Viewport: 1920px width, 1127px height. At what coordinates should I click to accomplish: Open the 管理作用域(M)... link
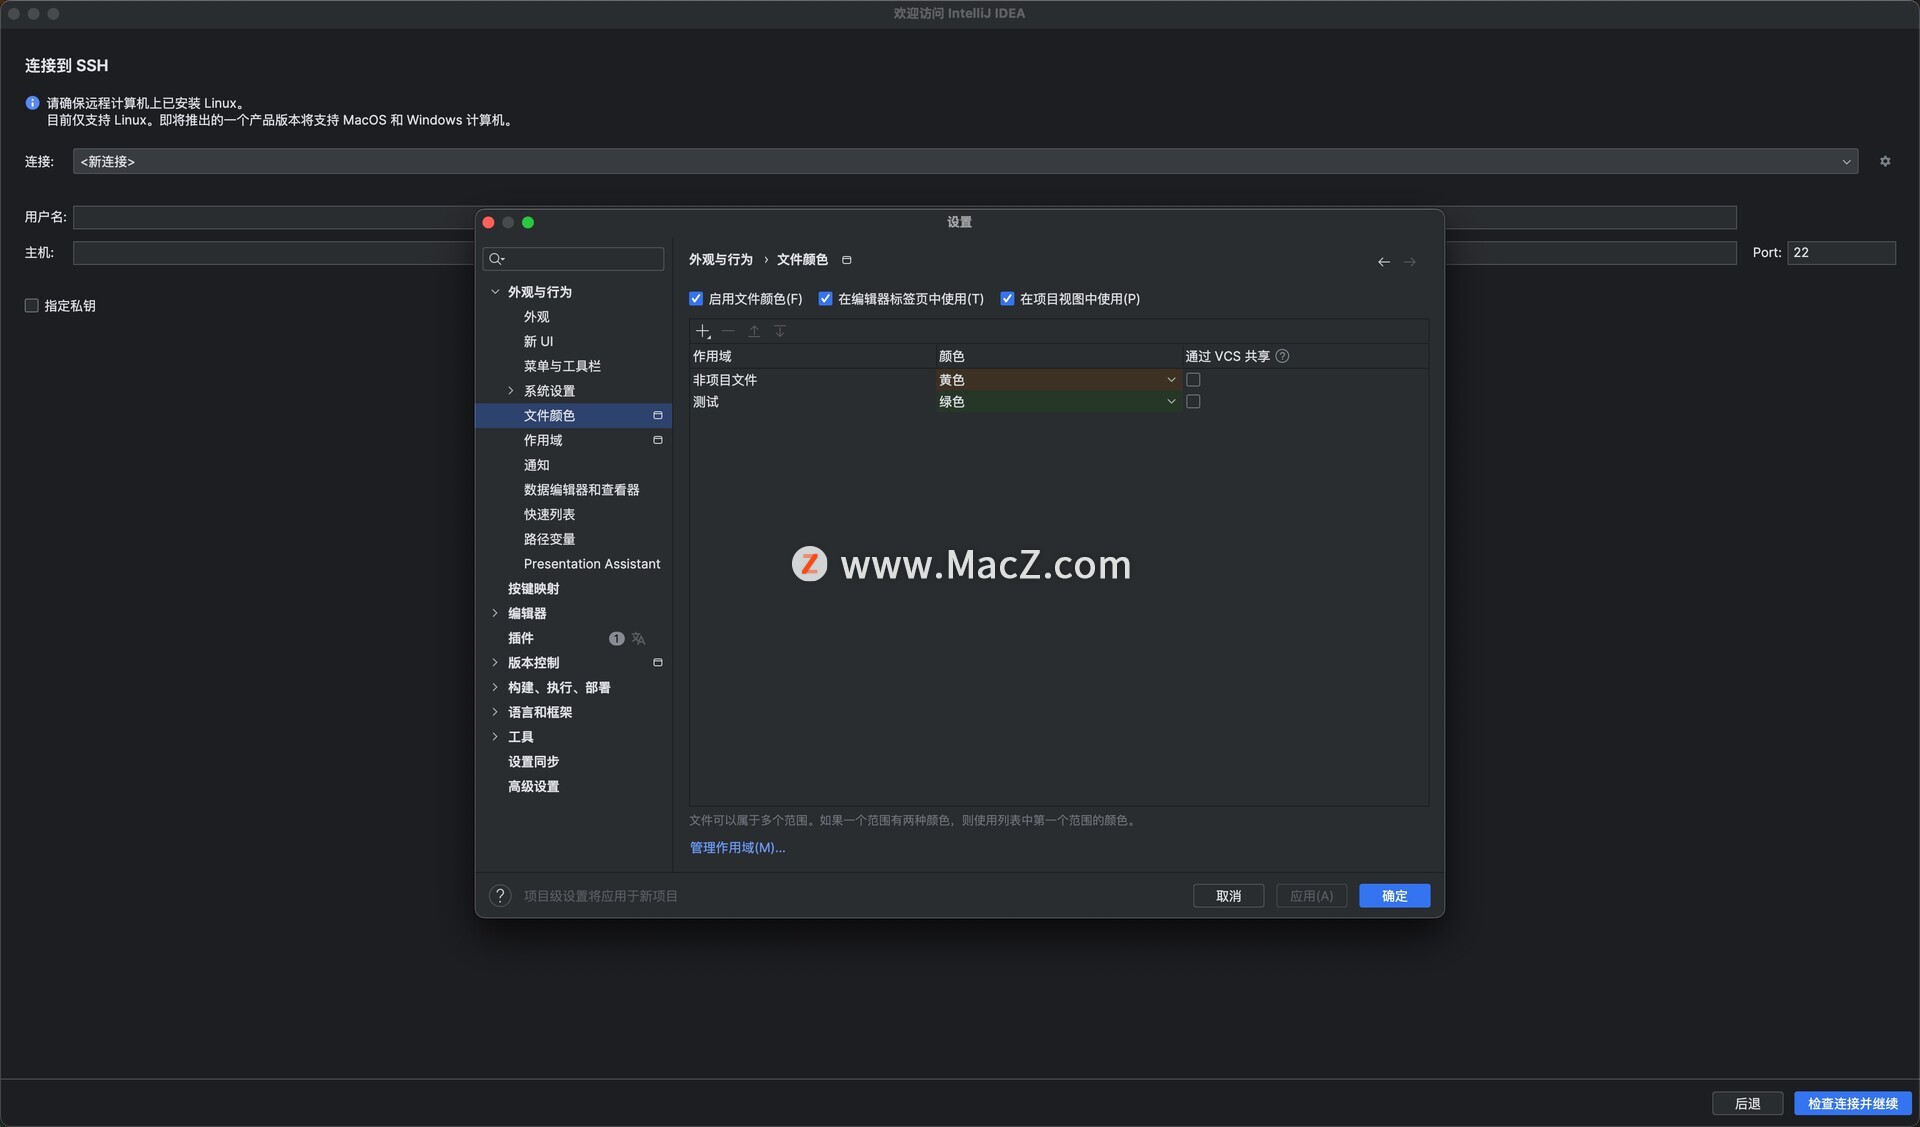tap(737, 848)
